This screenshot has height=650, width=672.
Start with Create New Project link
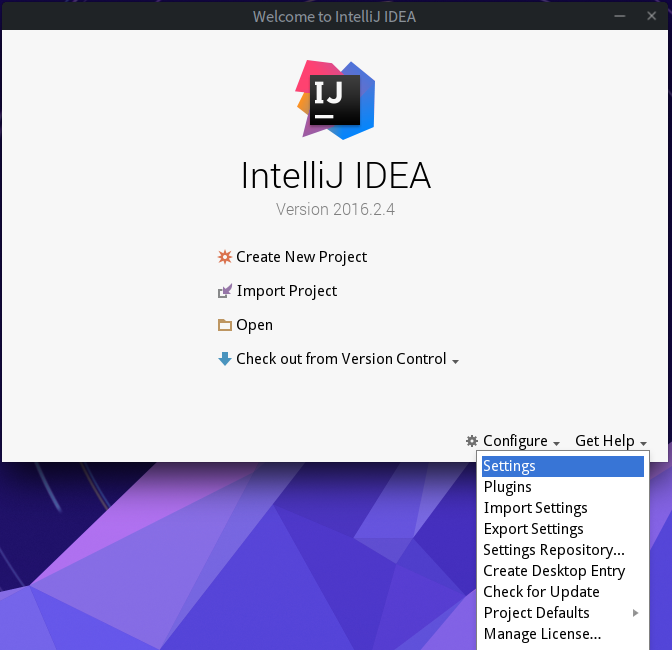[301, 257]
